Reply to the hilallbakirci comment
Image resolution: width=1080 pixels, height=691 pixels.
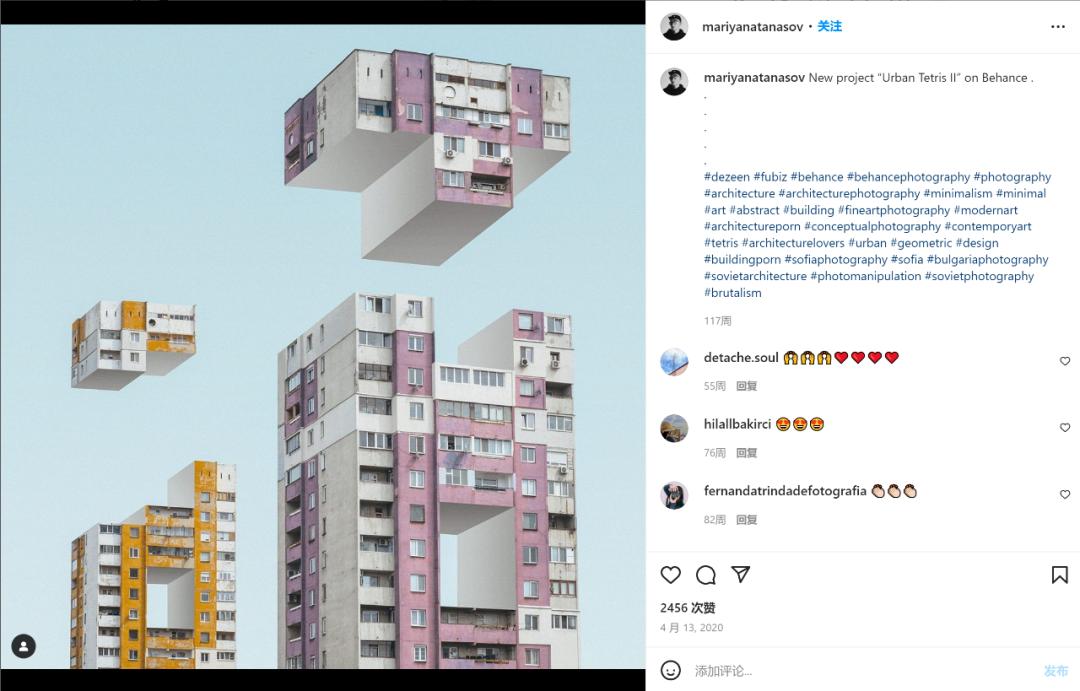(x=747, y=453)
